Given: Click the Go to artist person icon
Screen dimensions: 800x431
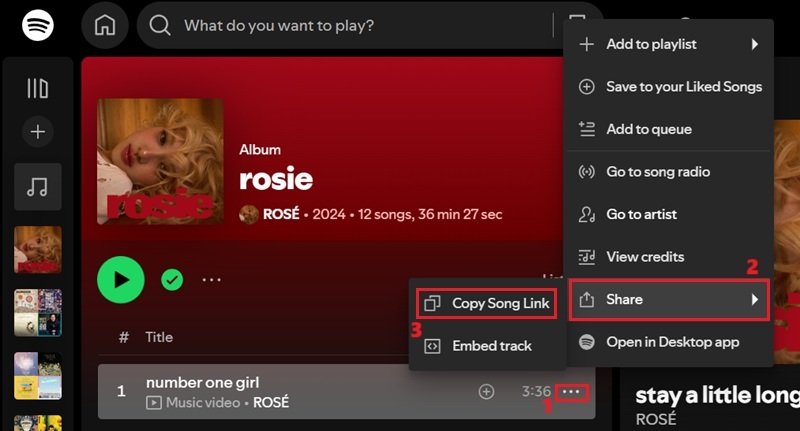Looking at the screenshot, I should [587, 214].
